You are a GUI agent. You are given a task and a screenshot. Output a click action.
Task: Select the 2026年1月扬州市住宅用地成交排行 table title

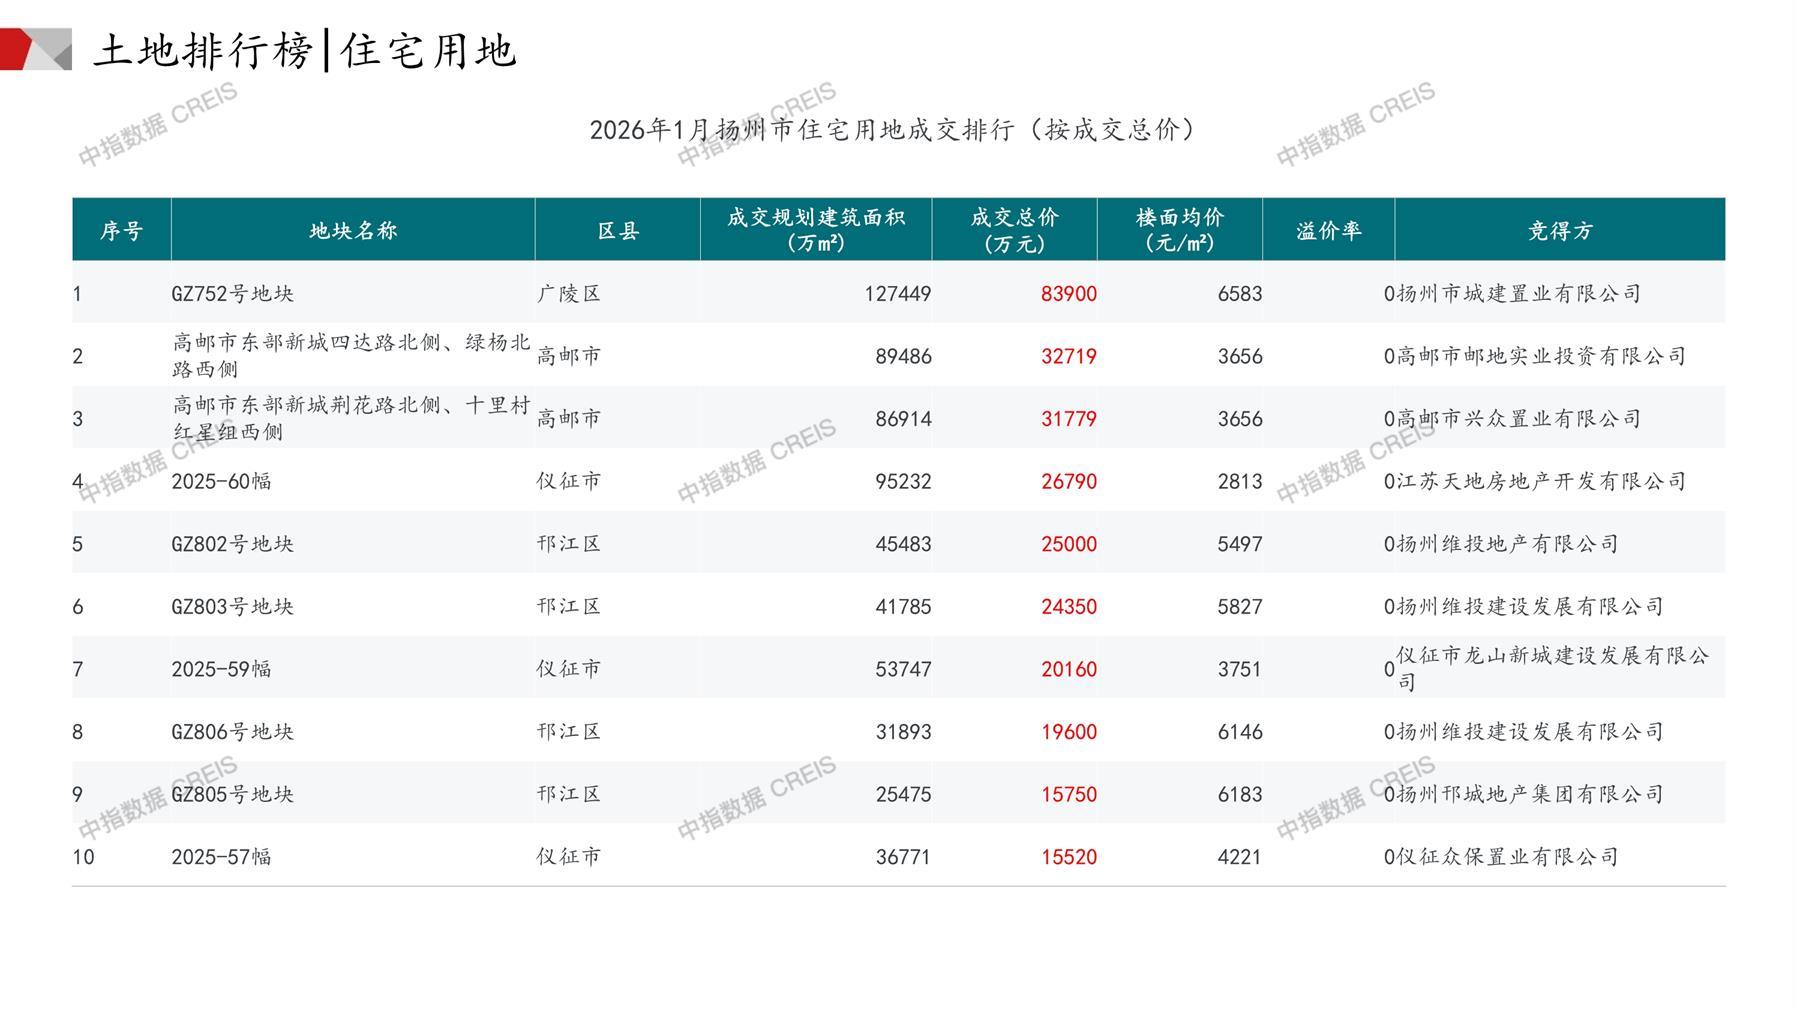[x=893, y=130]
